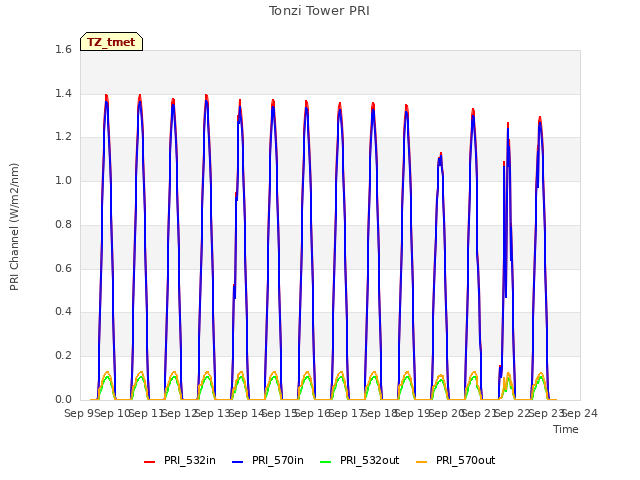Image resolution: width=640 pixels, height=480 pixels.
Task: Click the blue PRI_570in legend swatch
Action: pyautogui.click(x=238, y=462)
